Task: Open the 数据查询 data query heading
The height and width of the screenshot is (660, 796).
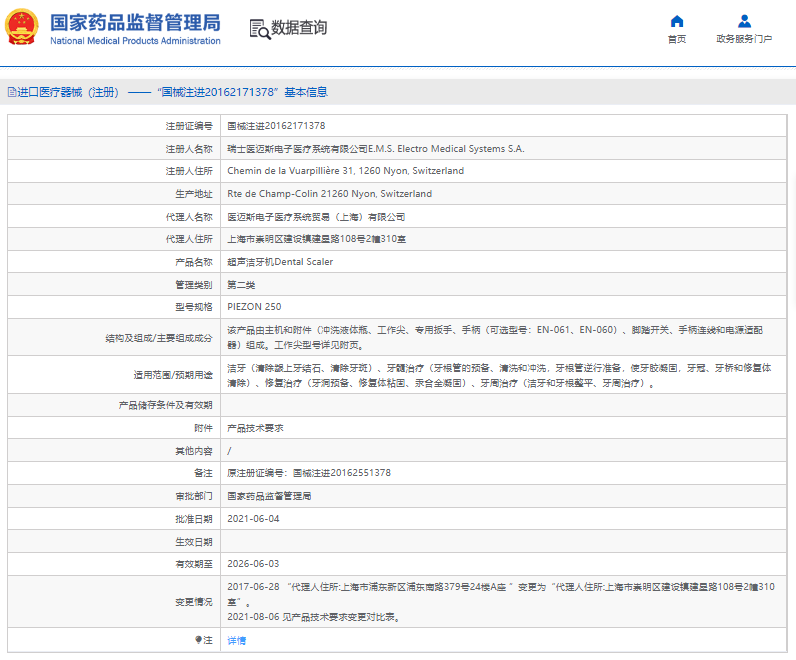Action: click(299, 28)
